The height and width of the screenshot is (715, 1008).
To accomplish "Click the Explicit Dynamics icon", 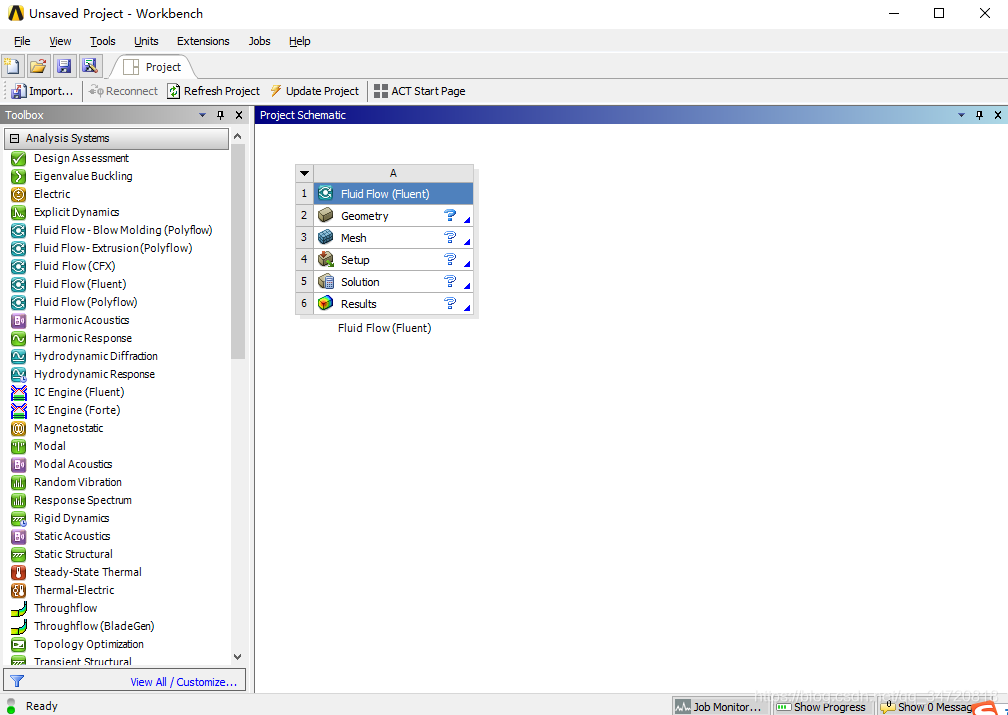I will tap(19, 212).
